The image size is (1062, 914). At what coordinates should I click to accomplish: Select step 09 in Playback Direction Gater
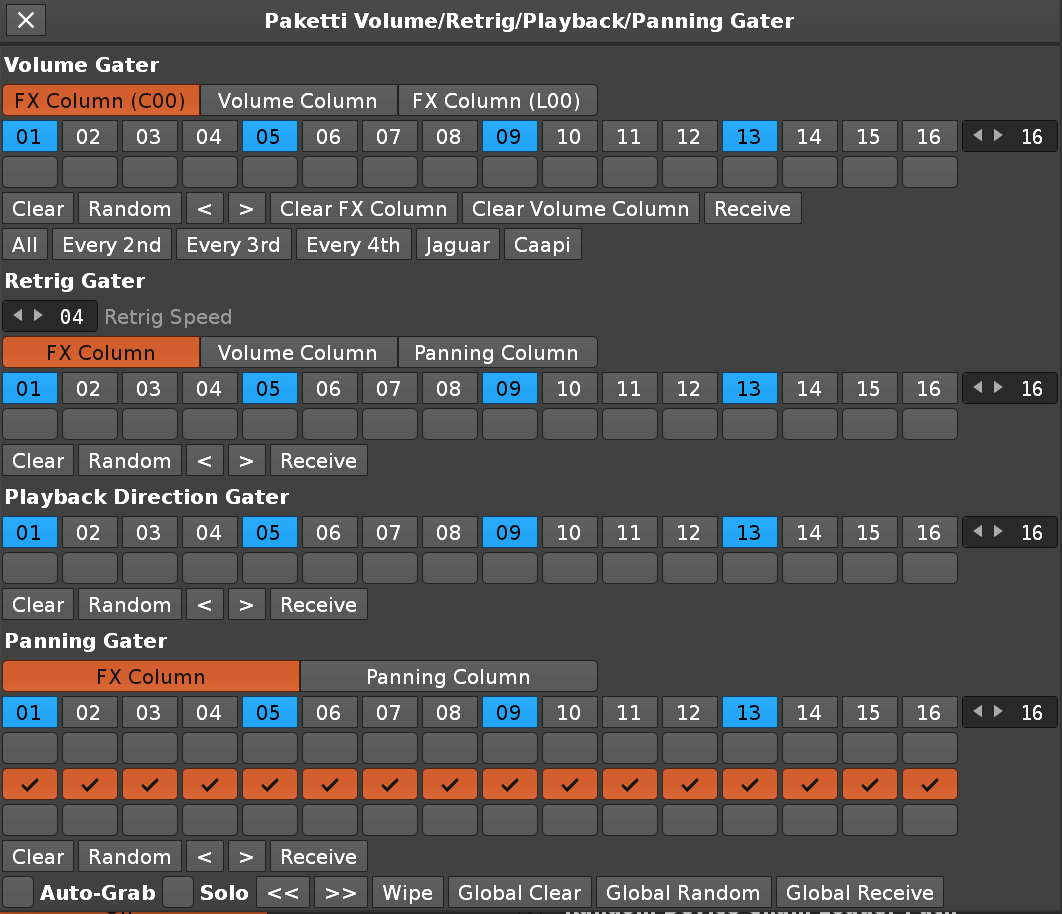click(509, 532)
